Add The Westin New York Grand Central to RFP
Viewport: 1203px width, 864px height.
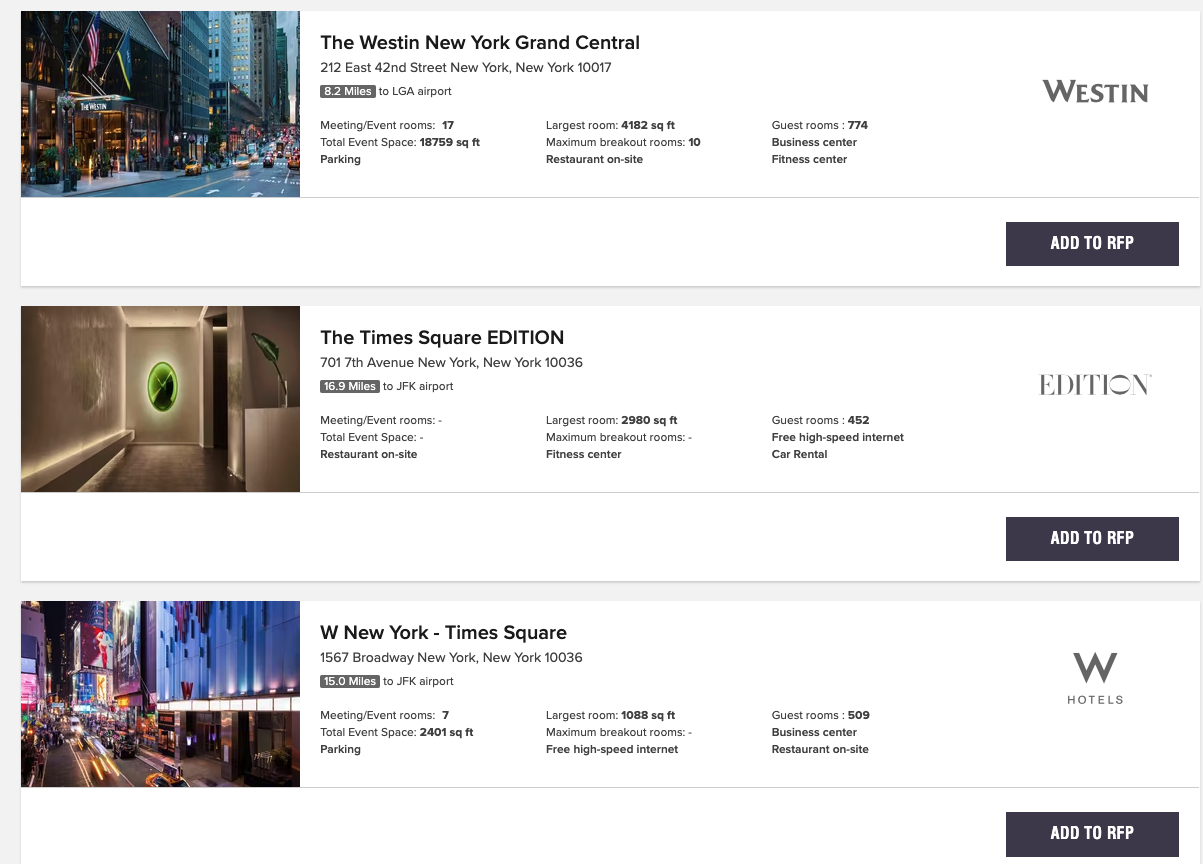tap(1091, 243)
